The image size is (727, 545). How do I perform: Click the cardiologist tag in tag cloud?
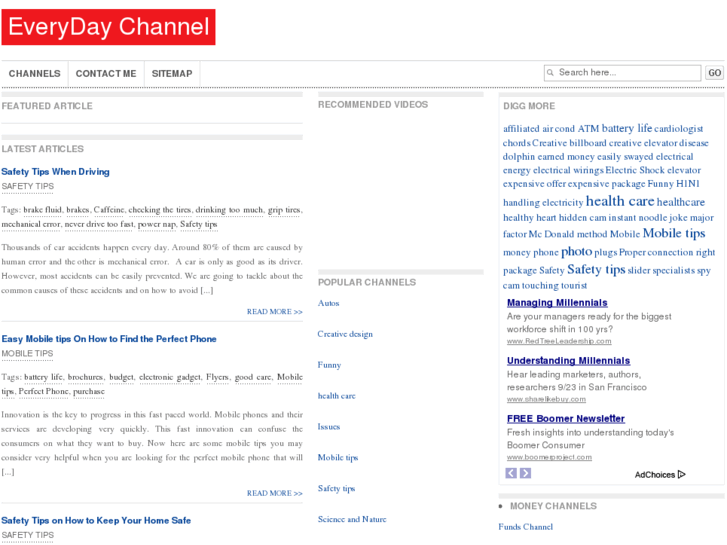679,129
